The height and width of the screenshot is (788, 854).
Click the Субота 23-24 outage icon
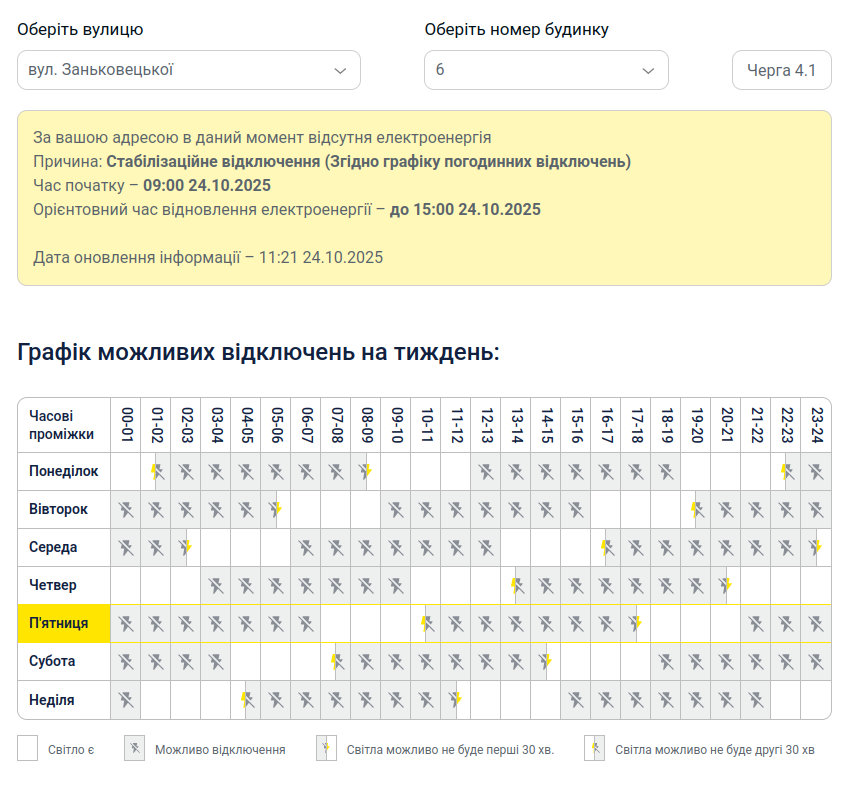(x=816, y=662)
